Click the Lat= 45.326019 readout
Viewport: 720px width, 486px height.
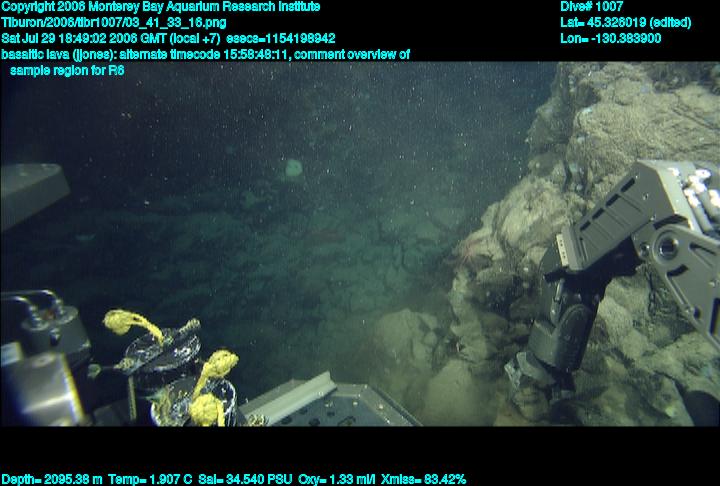pos(611,22)
